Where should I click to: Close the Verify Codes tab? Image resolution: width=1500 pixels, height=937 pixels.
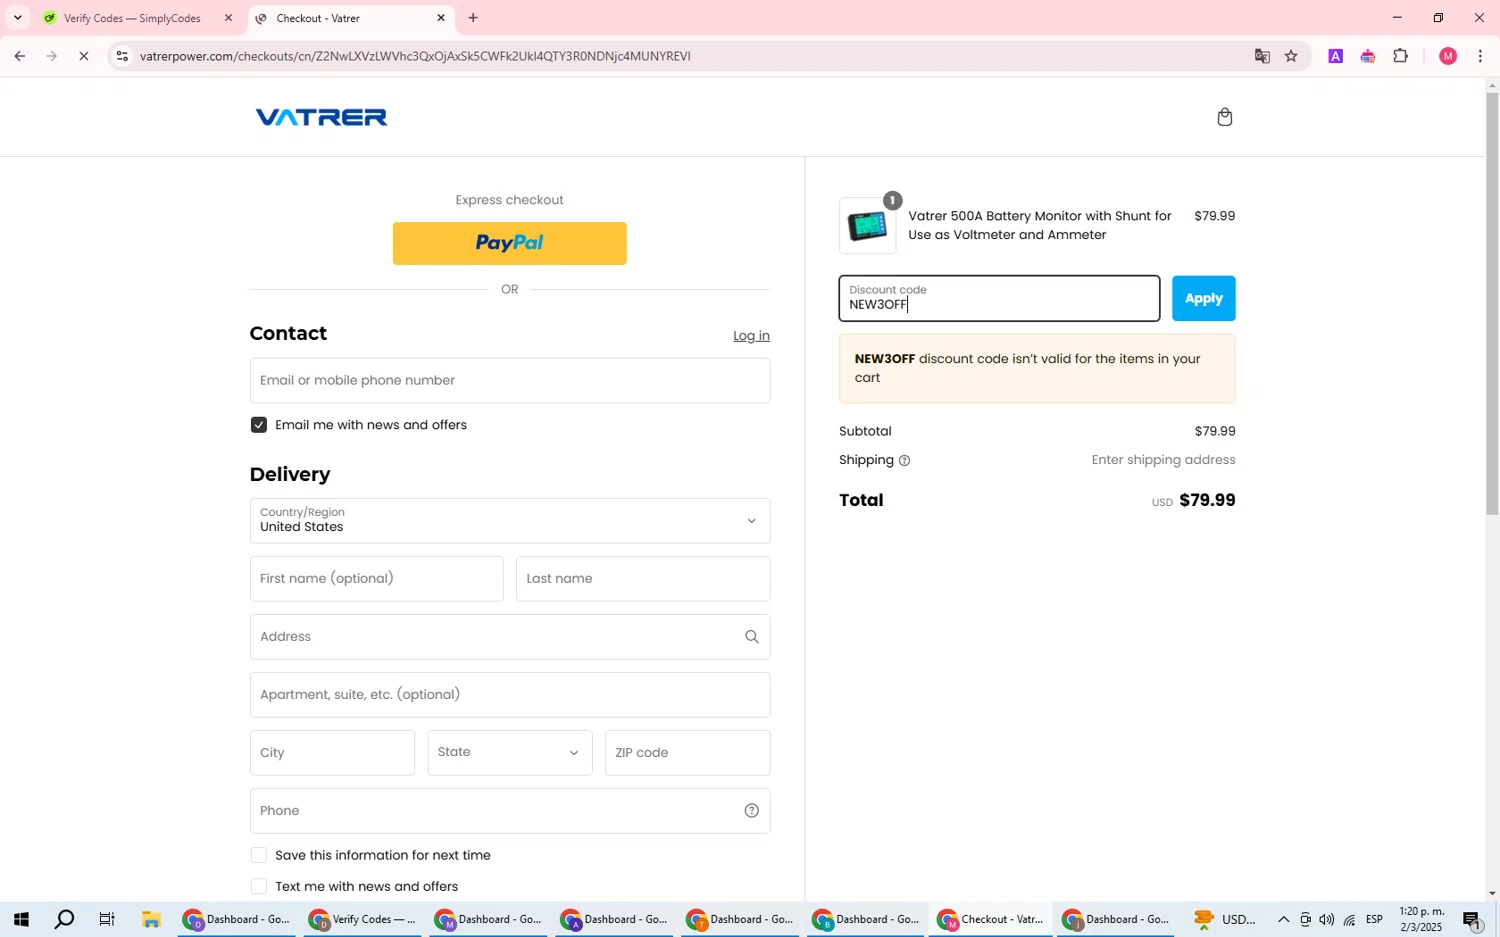pos(228,18)
